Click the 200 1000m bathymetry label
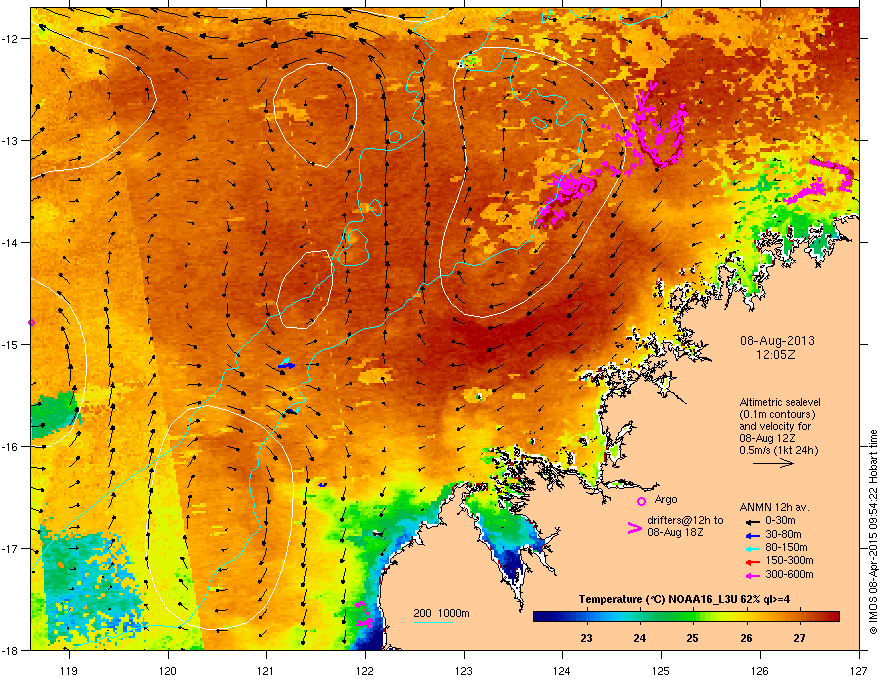The width and height of the screenshot is (880, 680). (x=441, y=613)
